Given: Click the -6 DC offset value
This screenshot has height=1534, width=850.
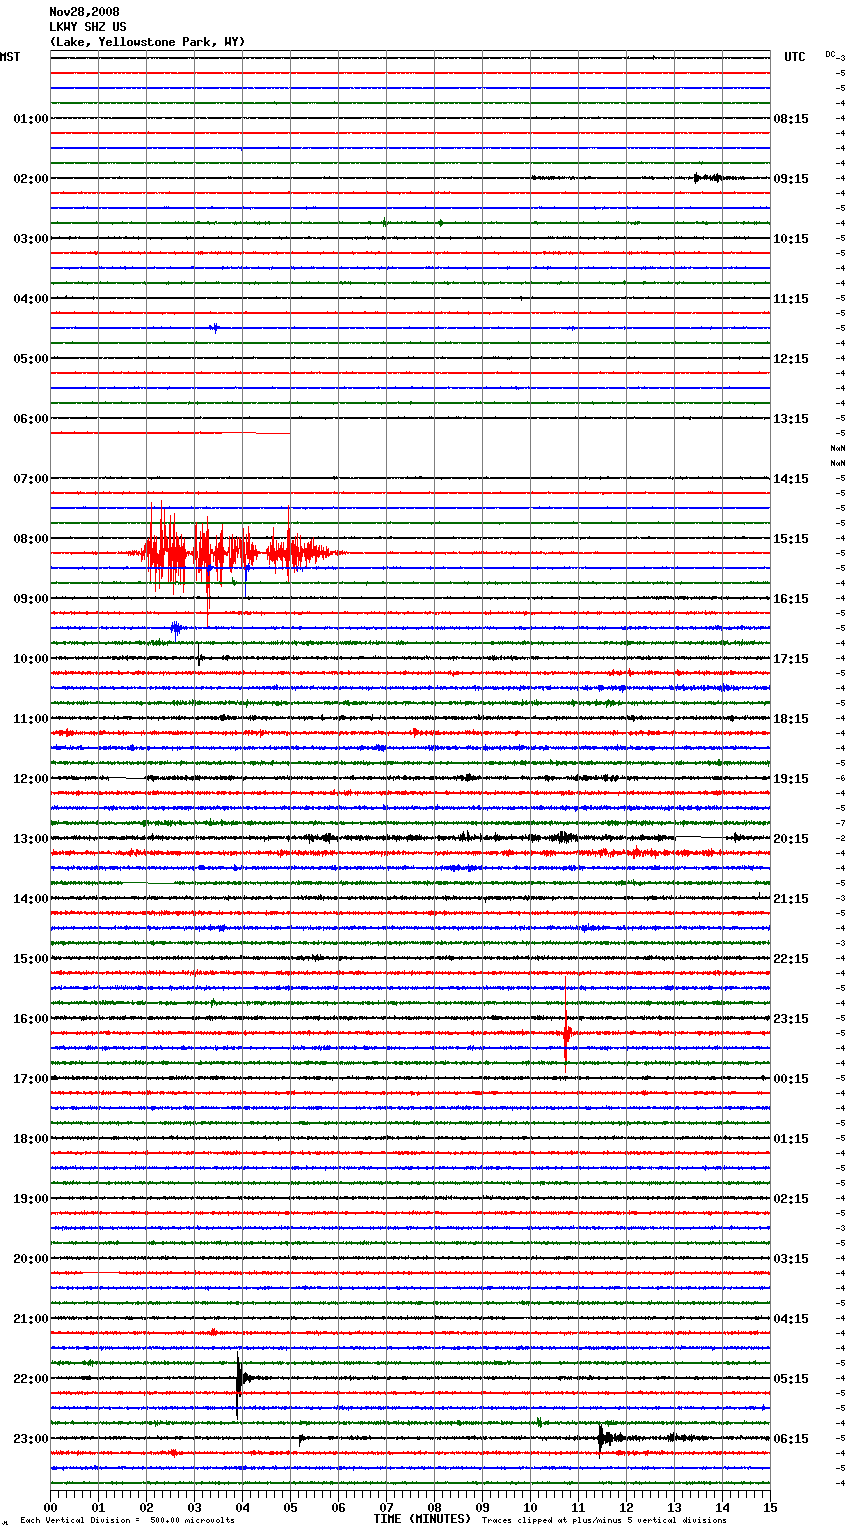Looking at the screenshot, I should [x=840, y=778].
